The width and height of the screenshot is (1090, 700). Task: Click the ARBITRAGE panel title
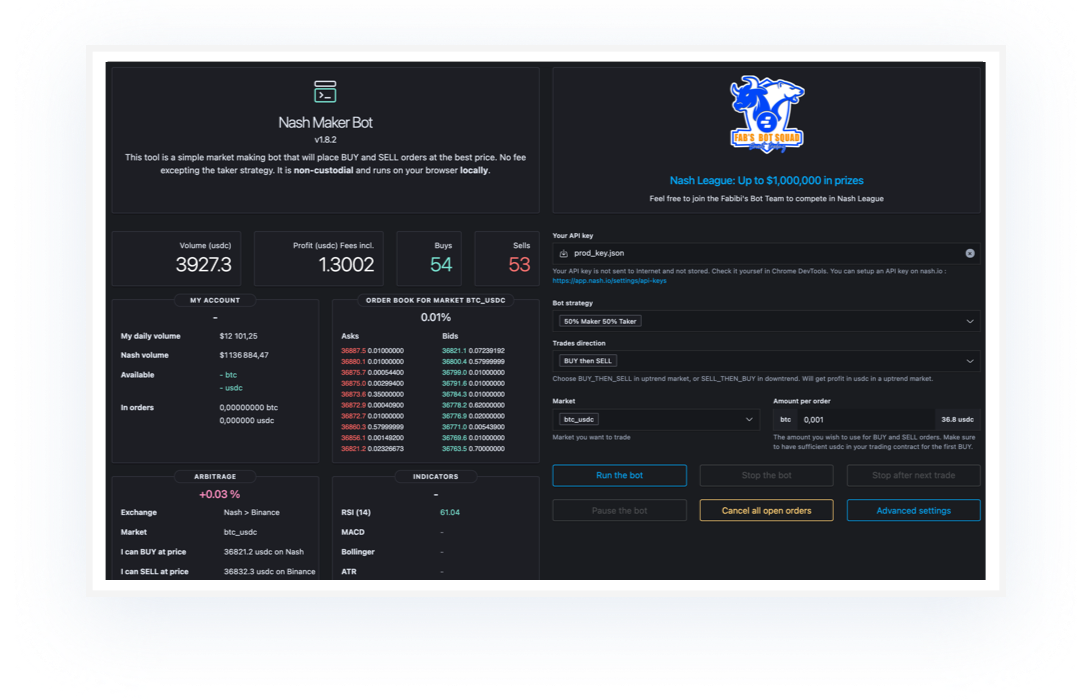click(215, 477)
